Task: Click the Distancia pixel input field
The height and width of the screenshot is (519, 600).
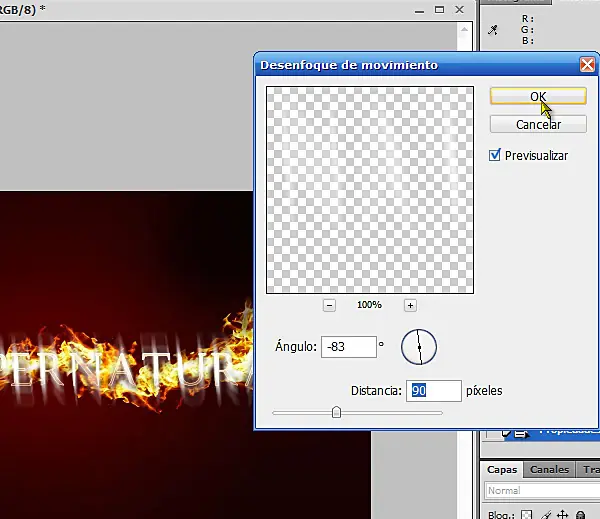Action: [x=434, y=391]
